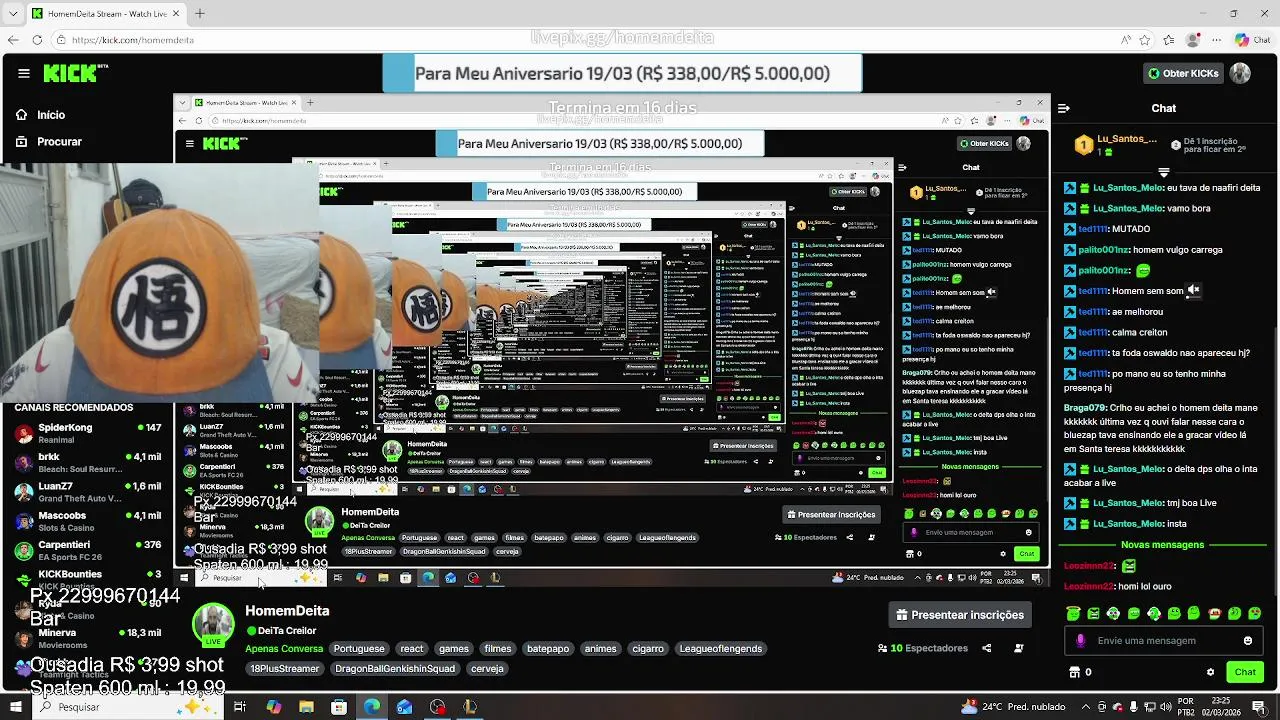Open the user profile avatar menu

[x=1240, y=73]
